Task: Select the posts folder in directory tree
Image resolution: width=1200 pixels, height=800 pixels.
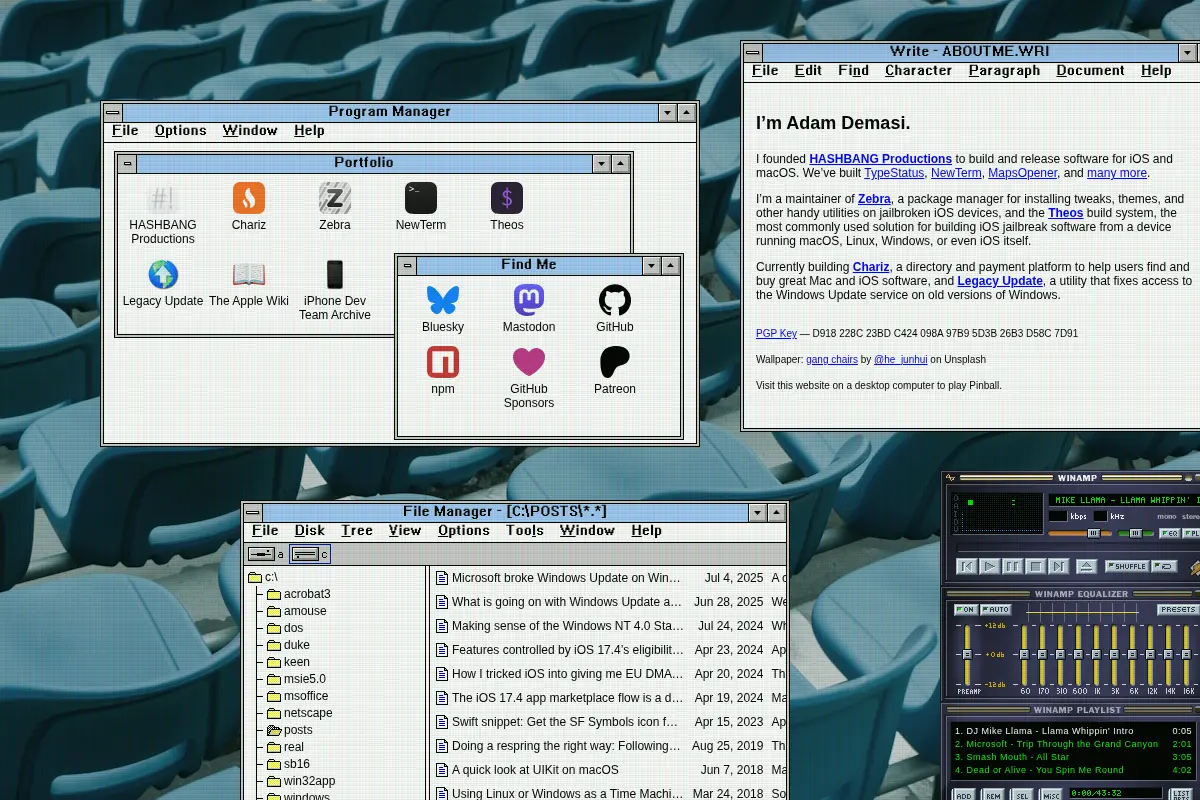Action: 290,730
